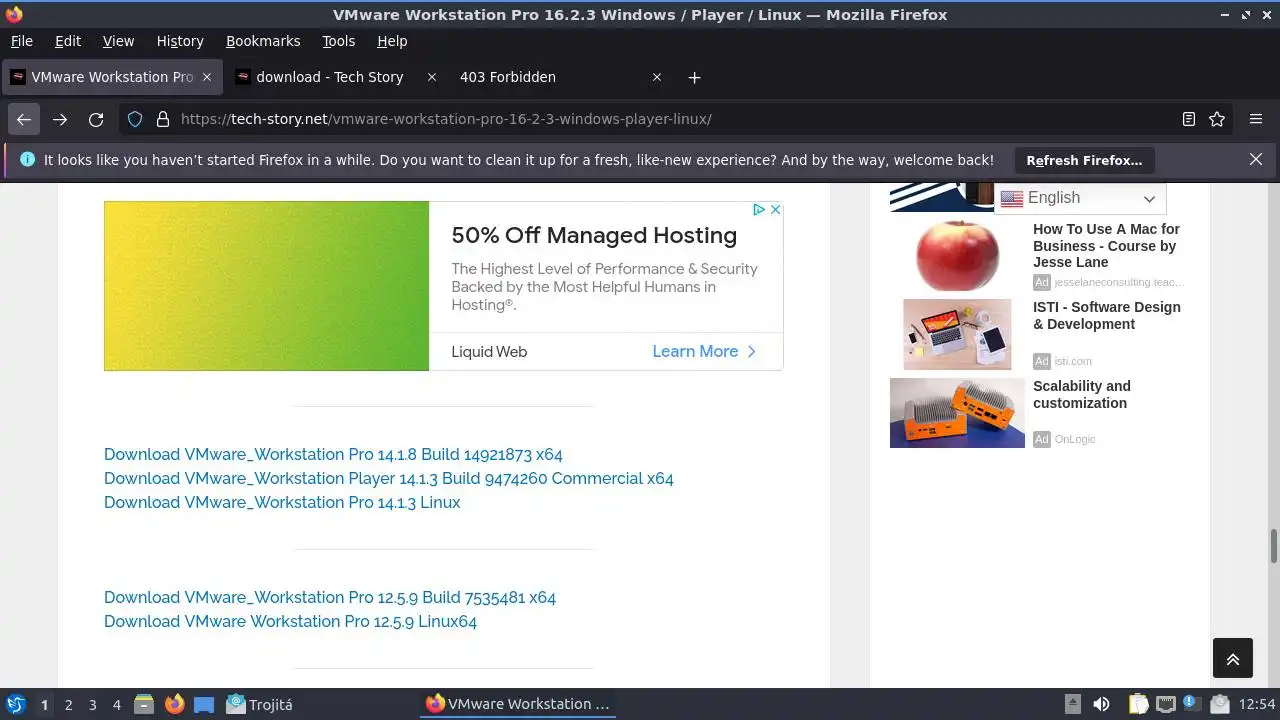
Task: Show site security lock information
Action: coord(163,119)
